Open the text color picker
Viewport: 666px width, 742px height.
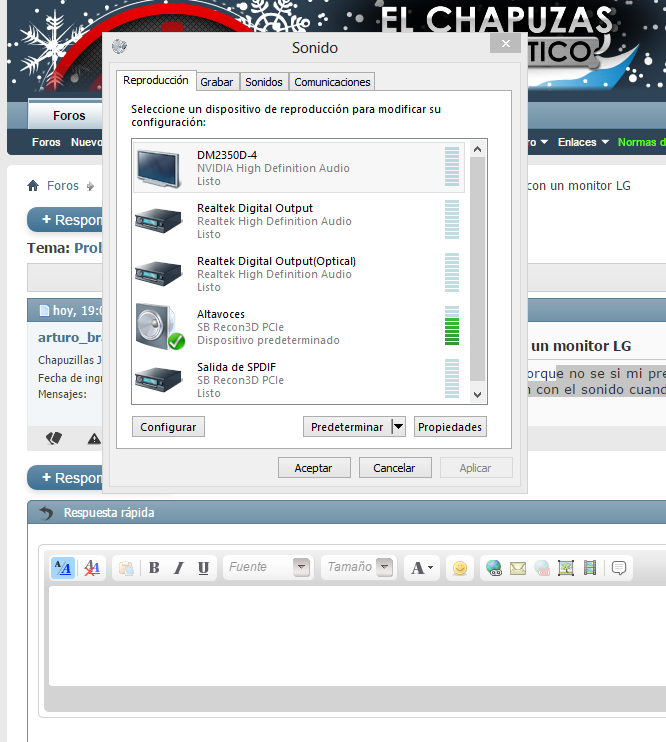tap(422, 567)
